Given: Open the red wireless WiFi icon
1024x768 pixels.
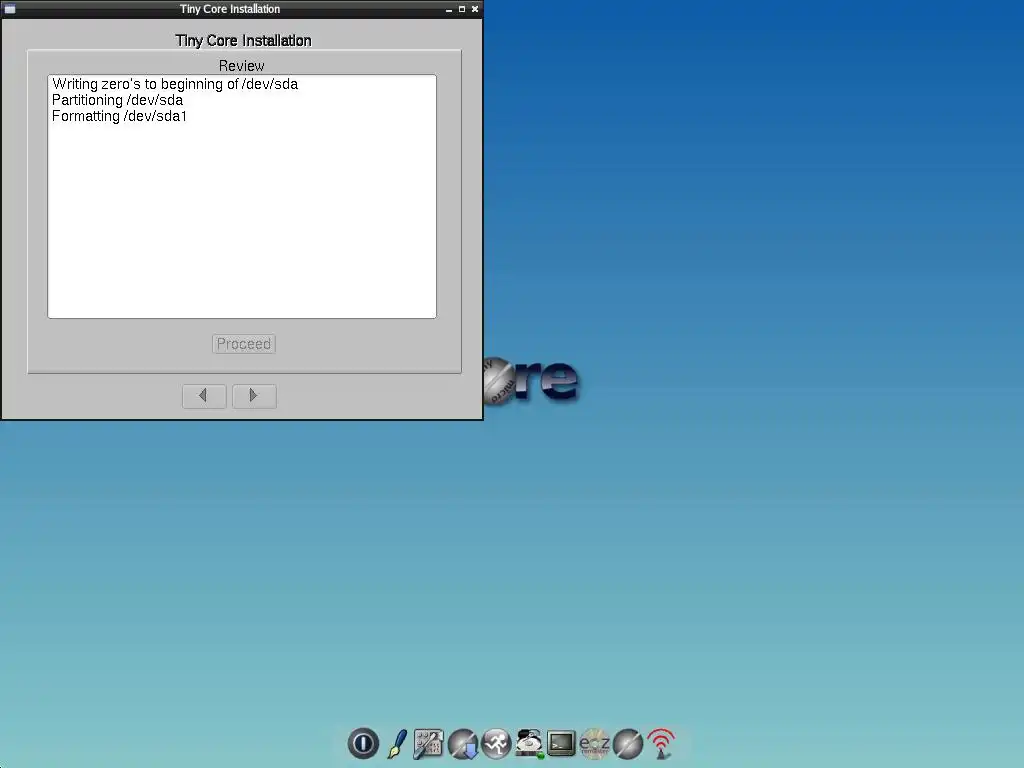Looking at the screenshot, I should (661, 743).
